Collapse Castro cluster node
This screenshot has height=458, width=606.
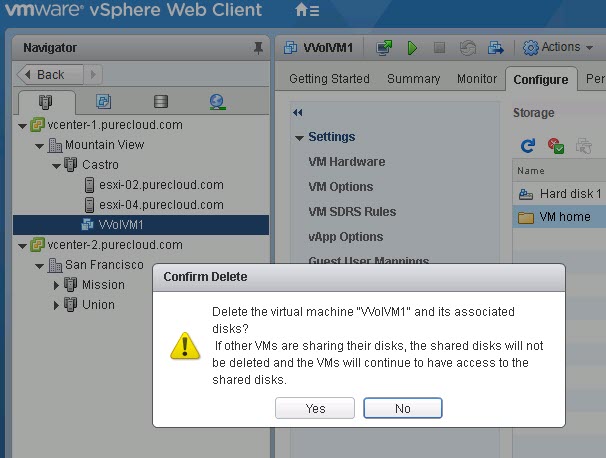tap(56, 166)
